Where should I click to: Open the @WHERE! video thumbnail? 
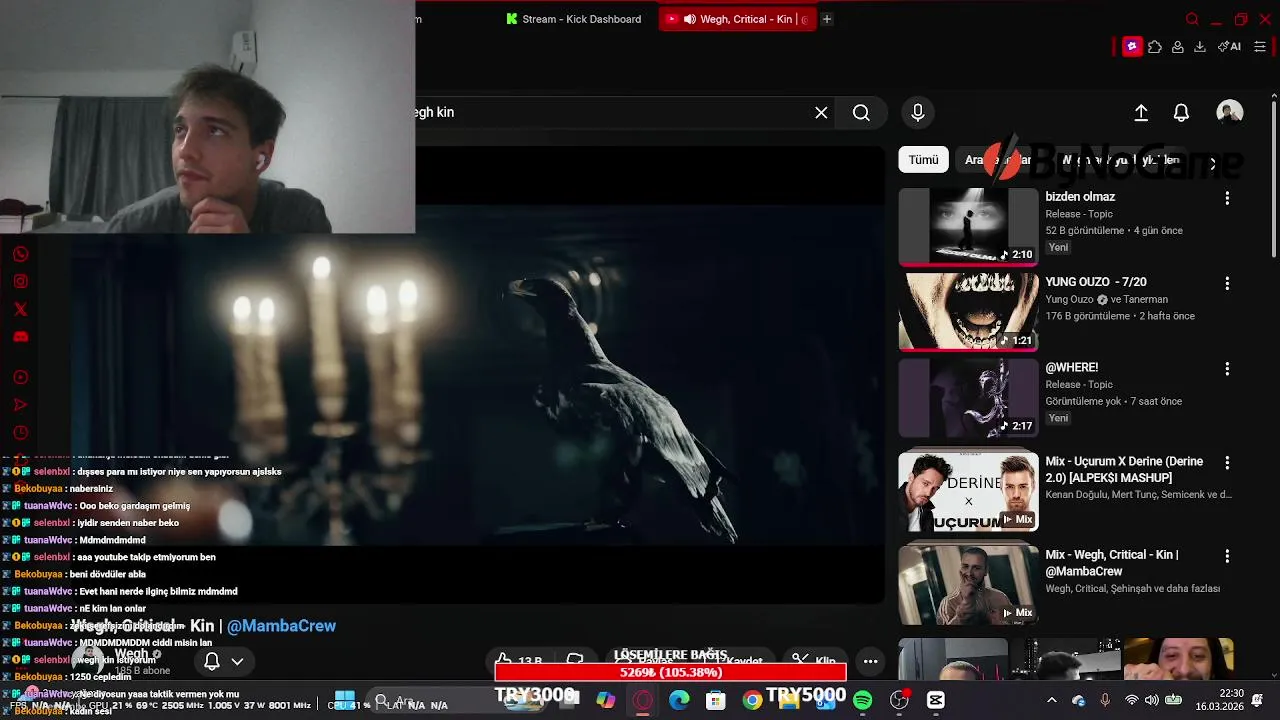coord(968,398)
